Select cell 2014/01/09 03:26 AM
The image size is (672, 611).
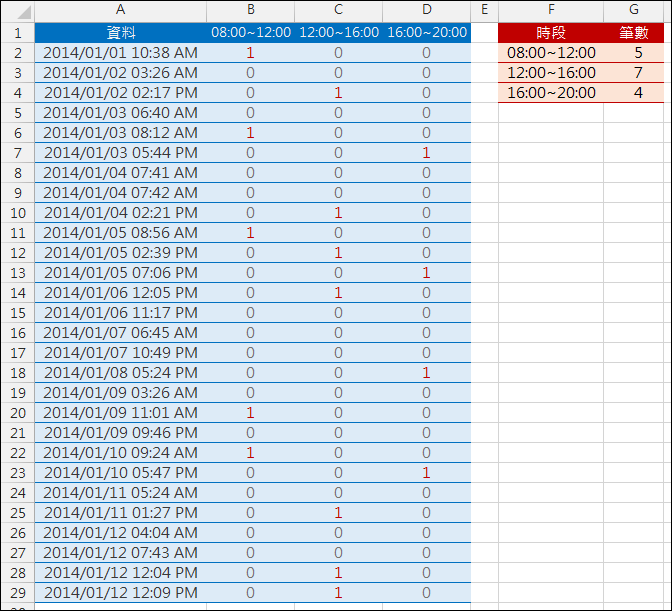[120, 392]
